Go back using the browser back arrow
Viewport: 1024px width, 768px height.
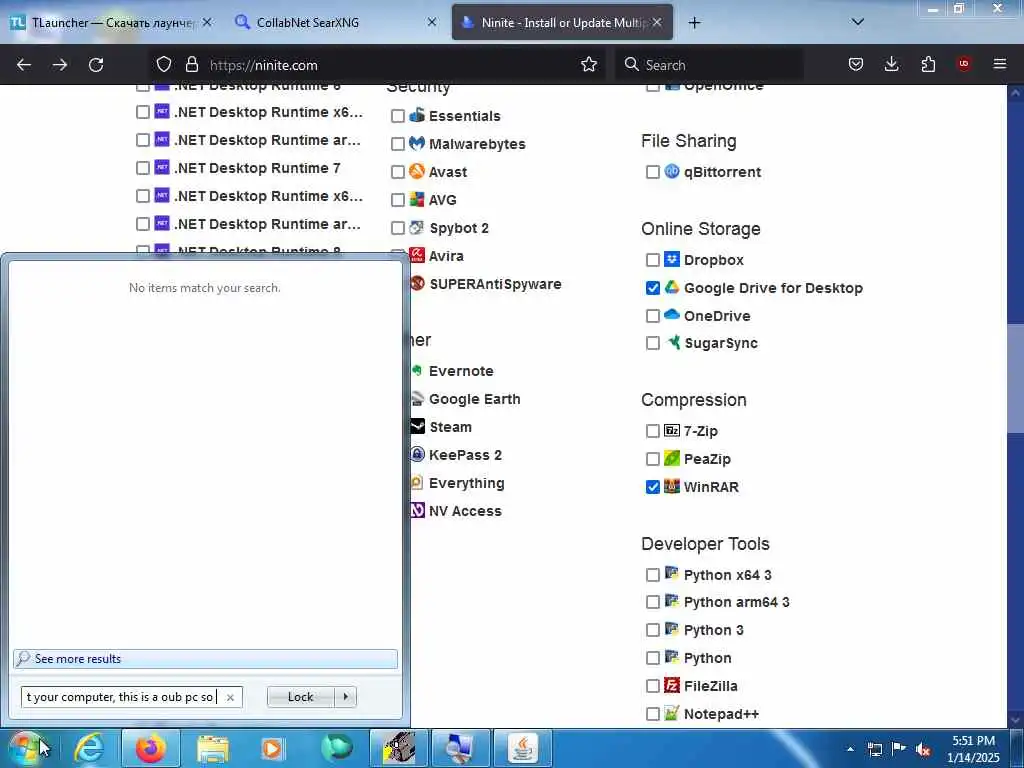(x=24, y=65)
